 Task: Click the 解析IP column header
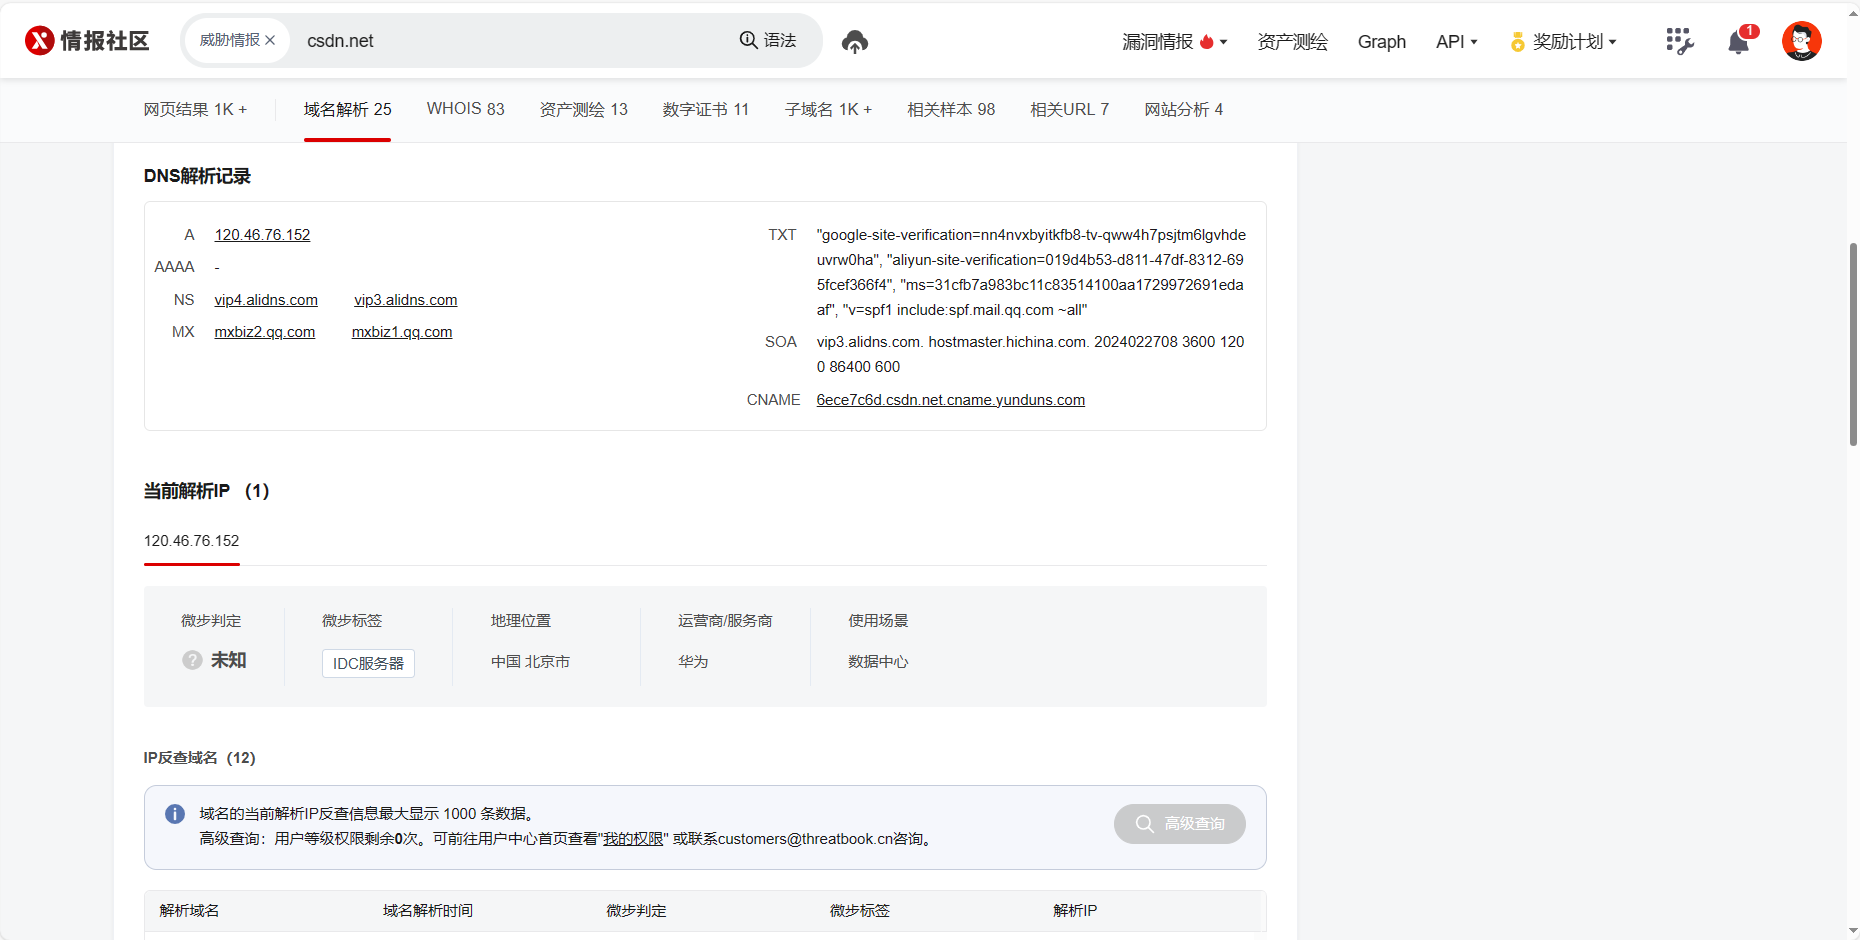[x=1075, y=911]
